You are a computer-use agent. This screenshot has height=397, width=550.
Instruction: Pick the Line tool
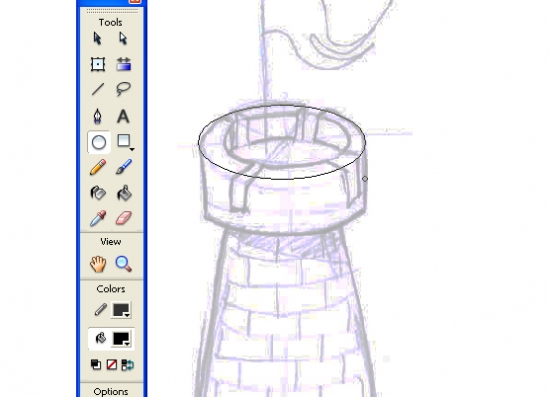click(x=98, y=89)
